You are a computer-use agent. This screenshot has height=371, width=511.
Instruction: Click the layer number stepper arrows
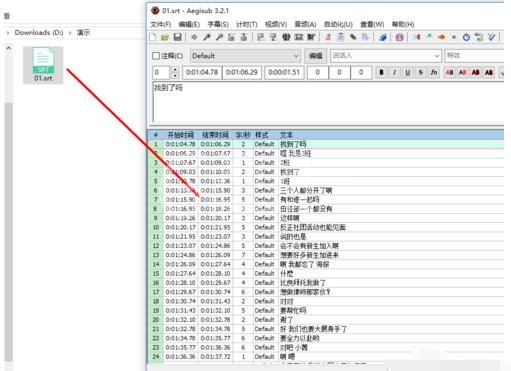pos(175,72)
